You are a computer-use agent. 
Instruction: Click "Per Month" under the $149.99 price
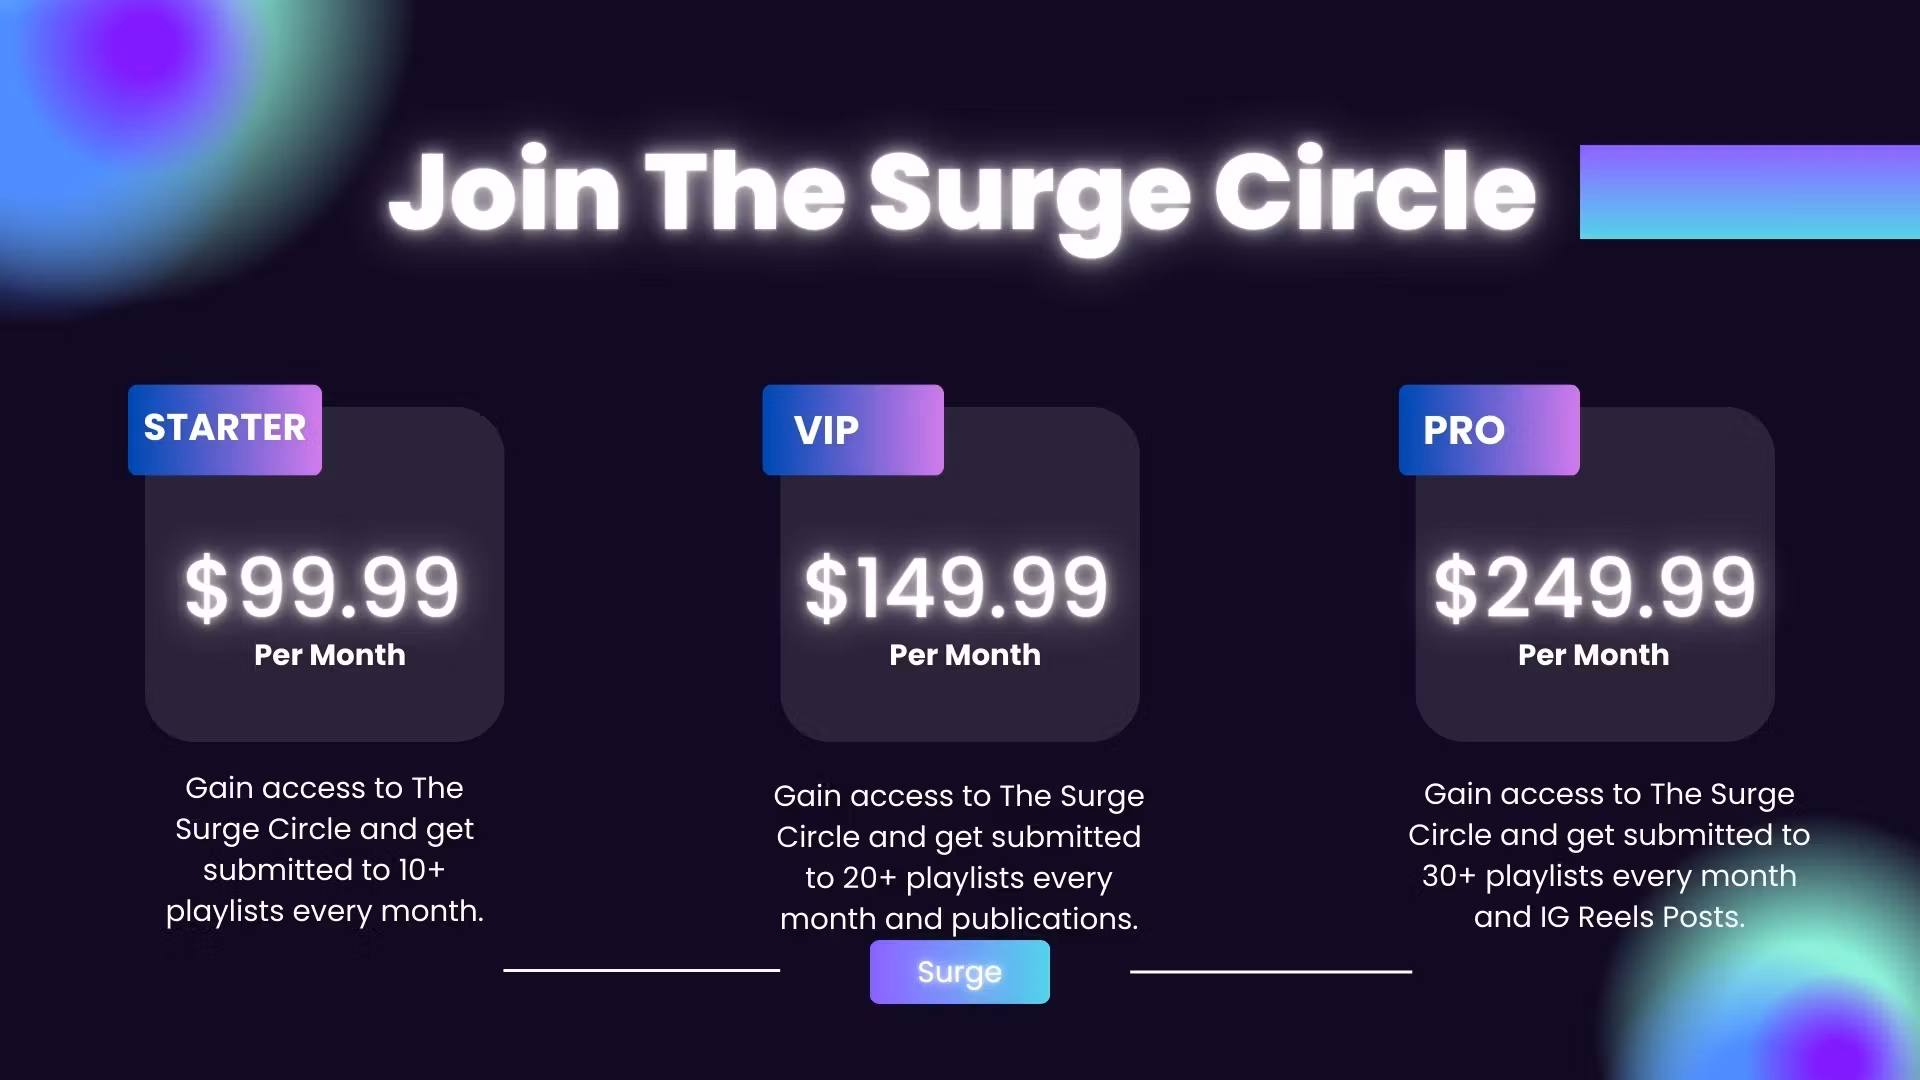[965, 655]
